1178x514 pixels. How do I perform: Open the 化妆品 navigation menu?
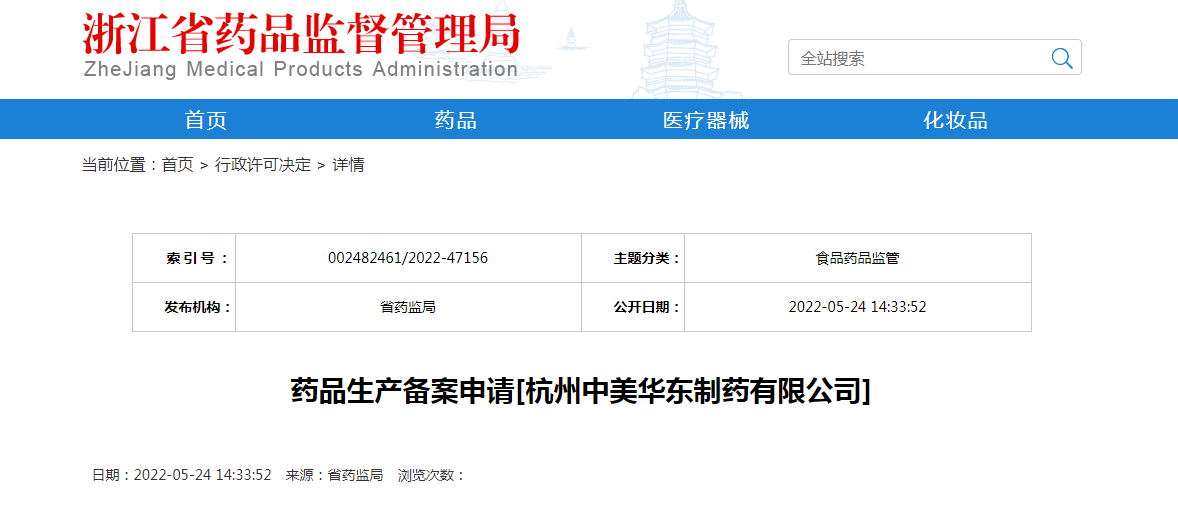(x=955, y=120)
